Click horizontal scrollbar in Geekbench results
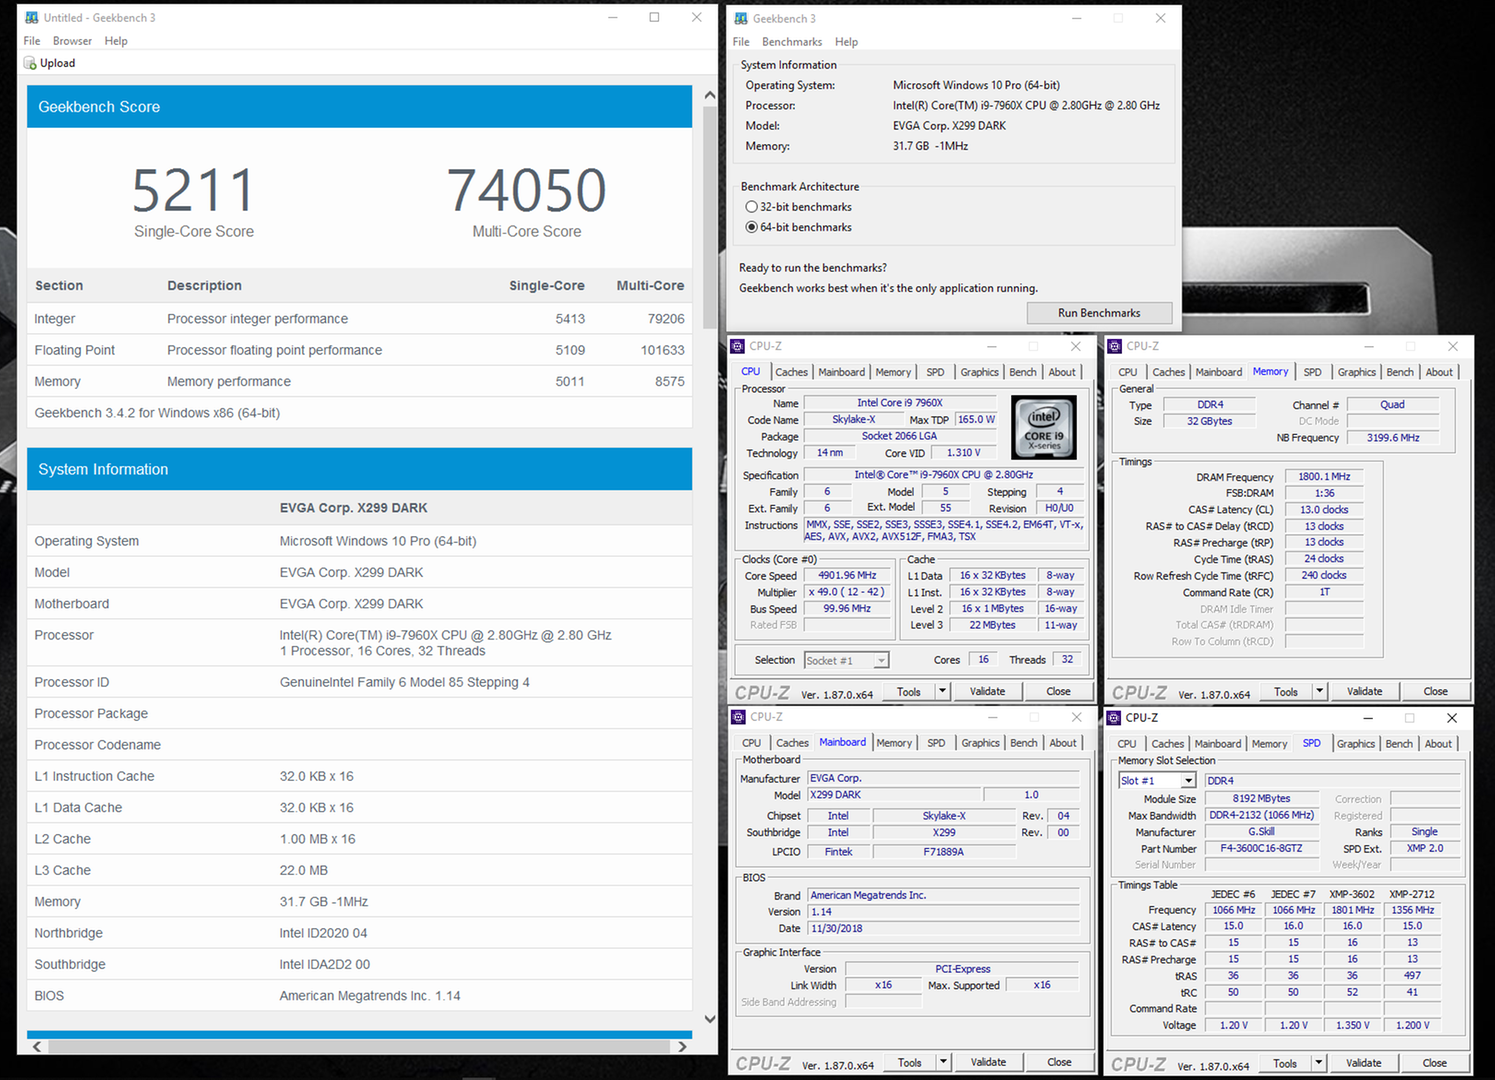This screenshot has height=1080, width=1495. pyautogui.click(x=359, y=1046)
